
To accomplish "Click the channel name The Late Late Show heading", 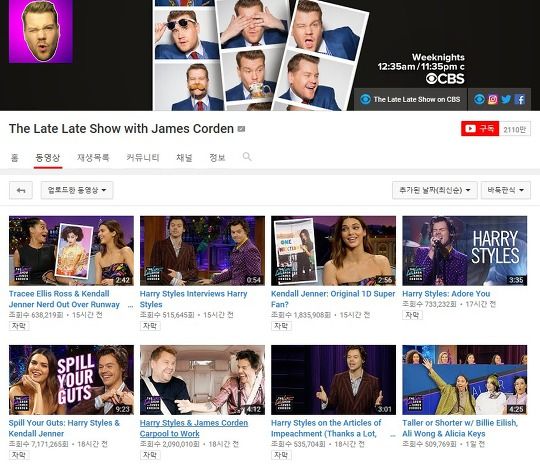I will pos(121,129).
